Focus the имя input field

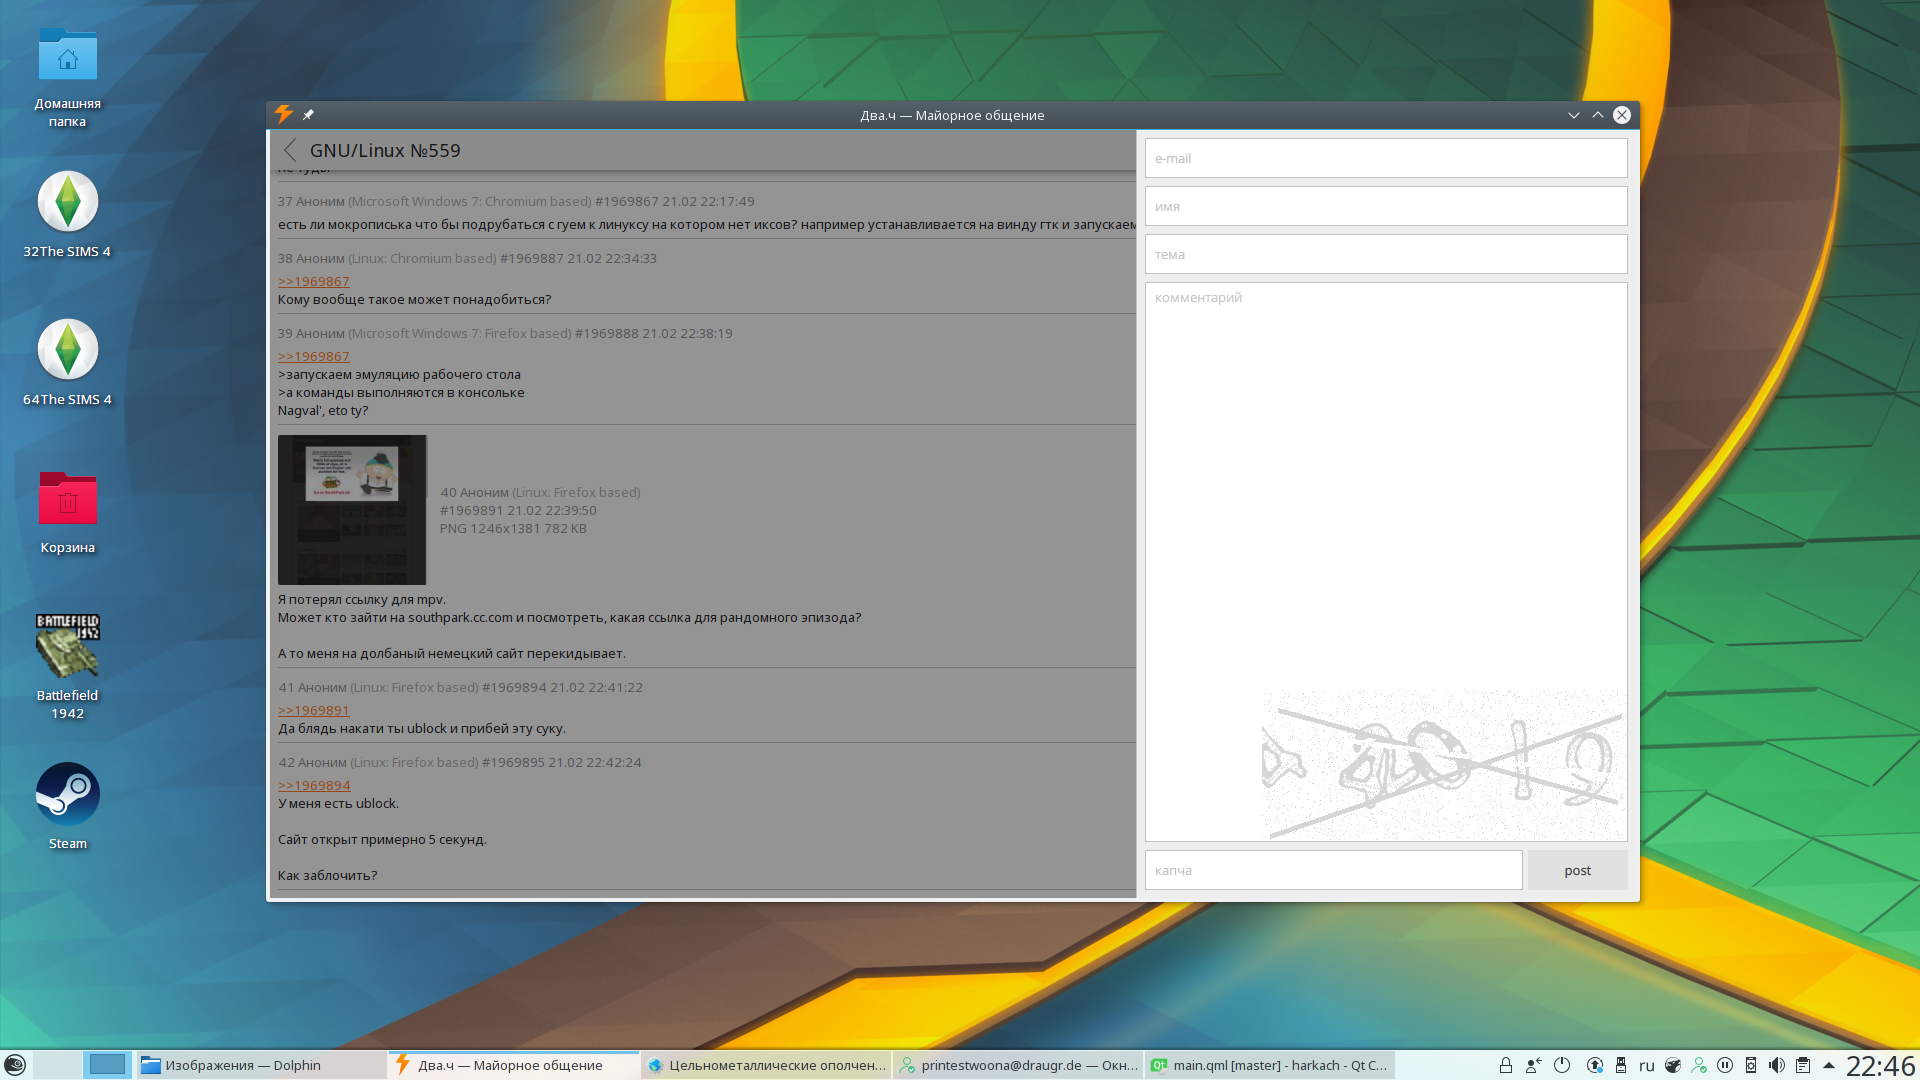point(1386,206)
